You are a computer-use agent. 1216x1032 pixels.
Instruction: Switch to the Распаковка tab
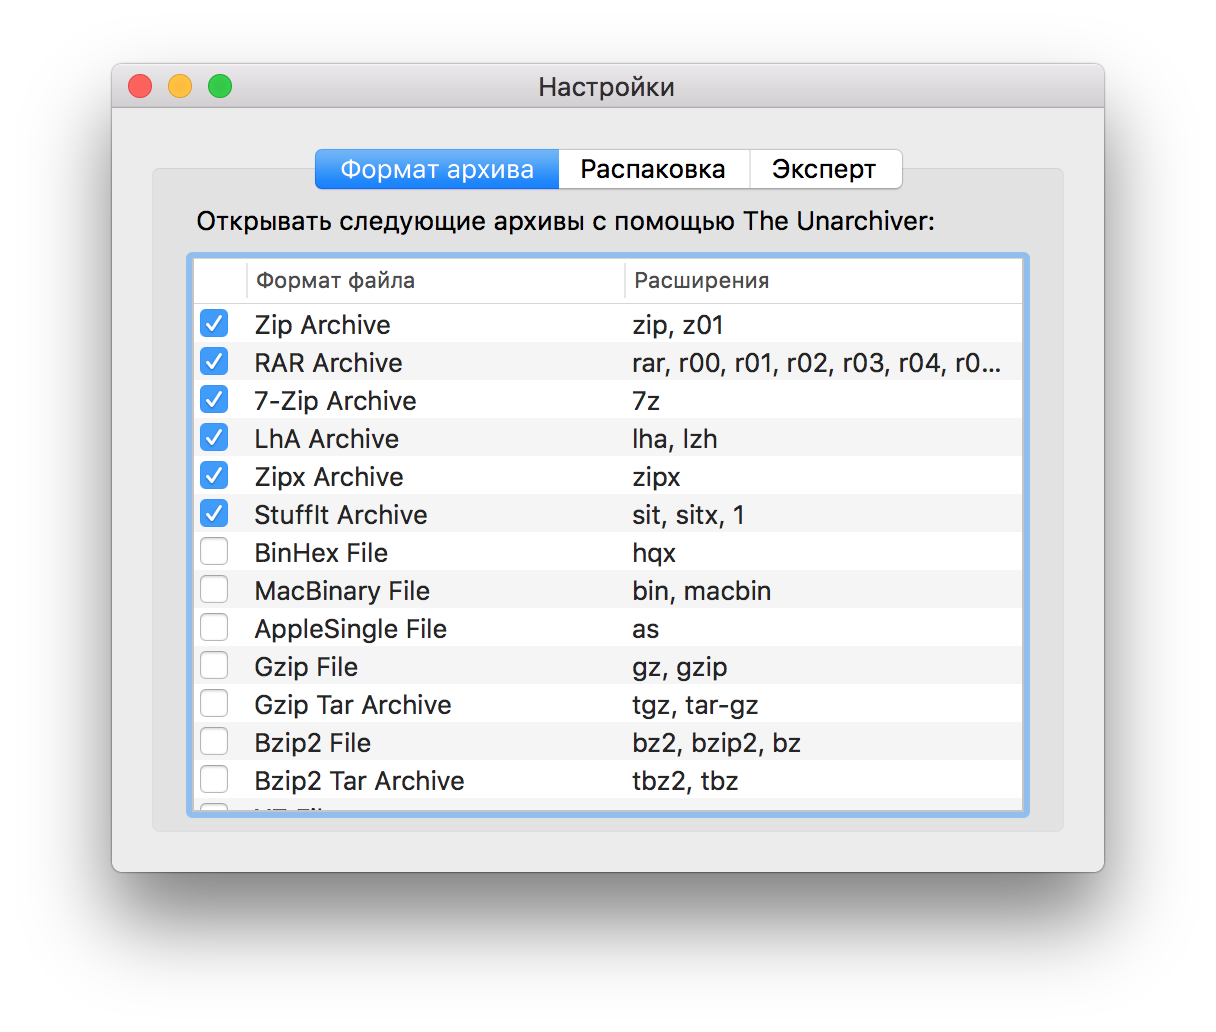(x=653, y=169)
